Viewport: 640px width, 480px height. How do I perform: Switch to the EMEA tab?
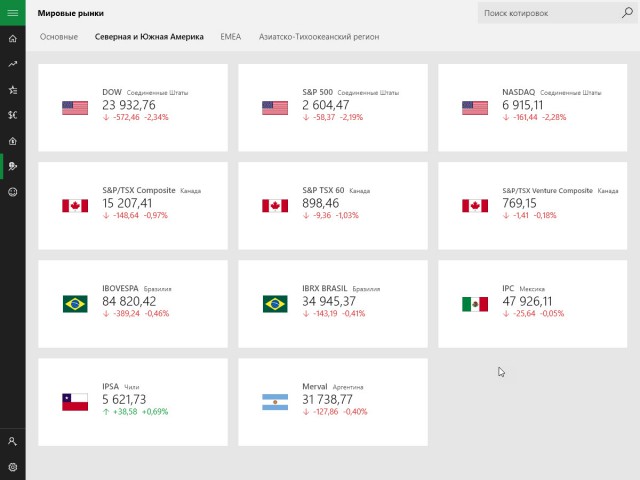(x=231, y=37)
